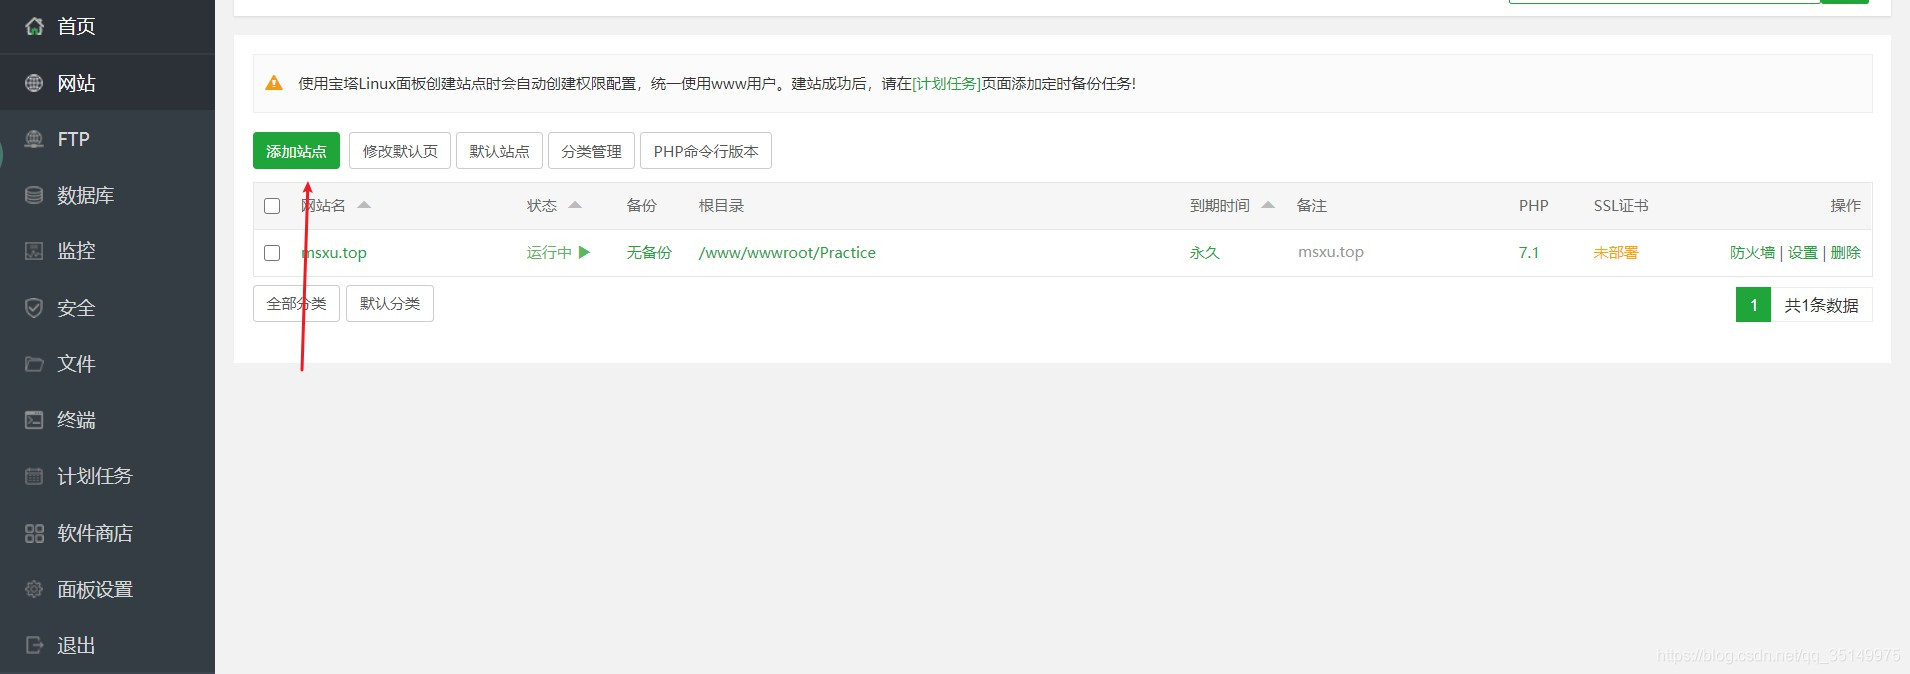Open the [计划任务] link in notice

946,83
